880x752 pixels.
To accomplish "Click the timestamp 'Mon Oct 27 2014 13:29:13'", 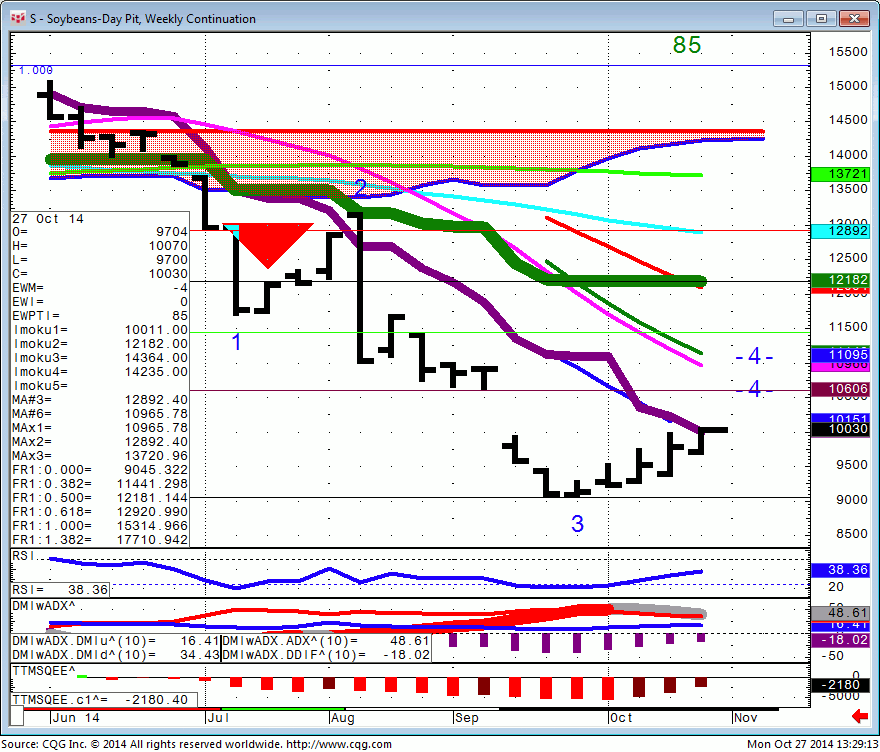I will [812, 744].
